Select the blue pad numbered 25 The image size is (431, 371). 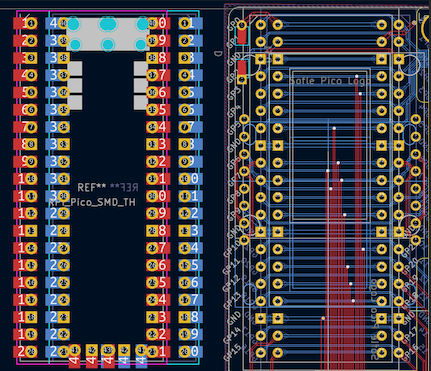59,282
